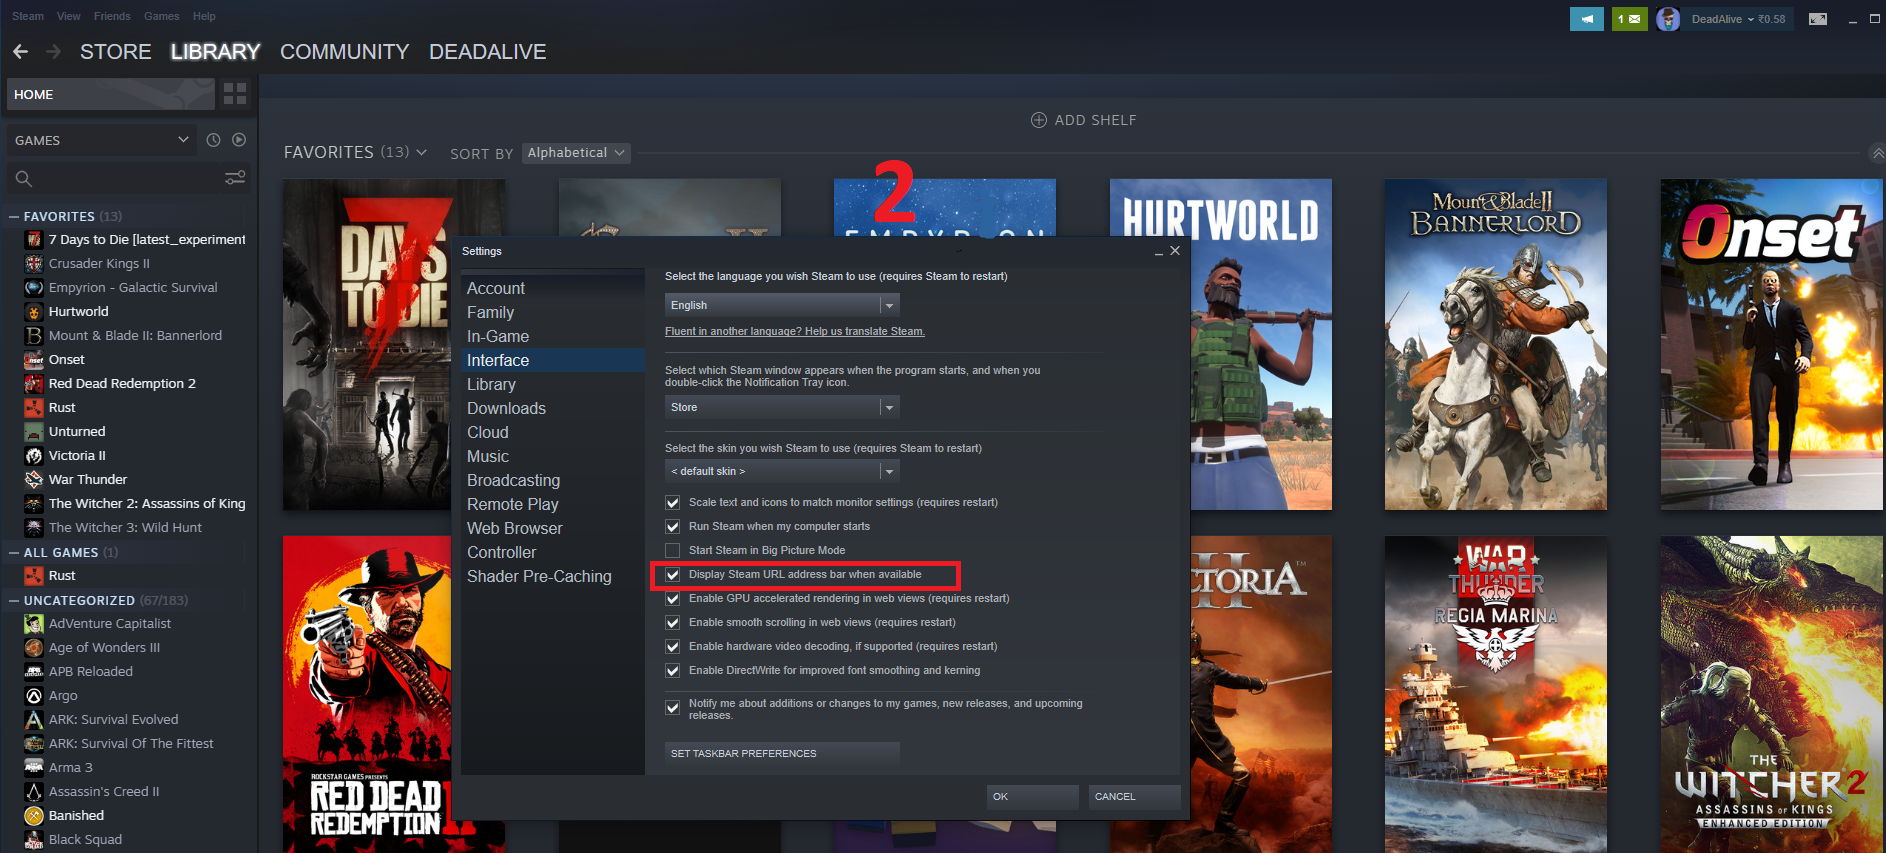
Task: Toggle Scale text and icons checkbox
Action: [x=673, y=502]
